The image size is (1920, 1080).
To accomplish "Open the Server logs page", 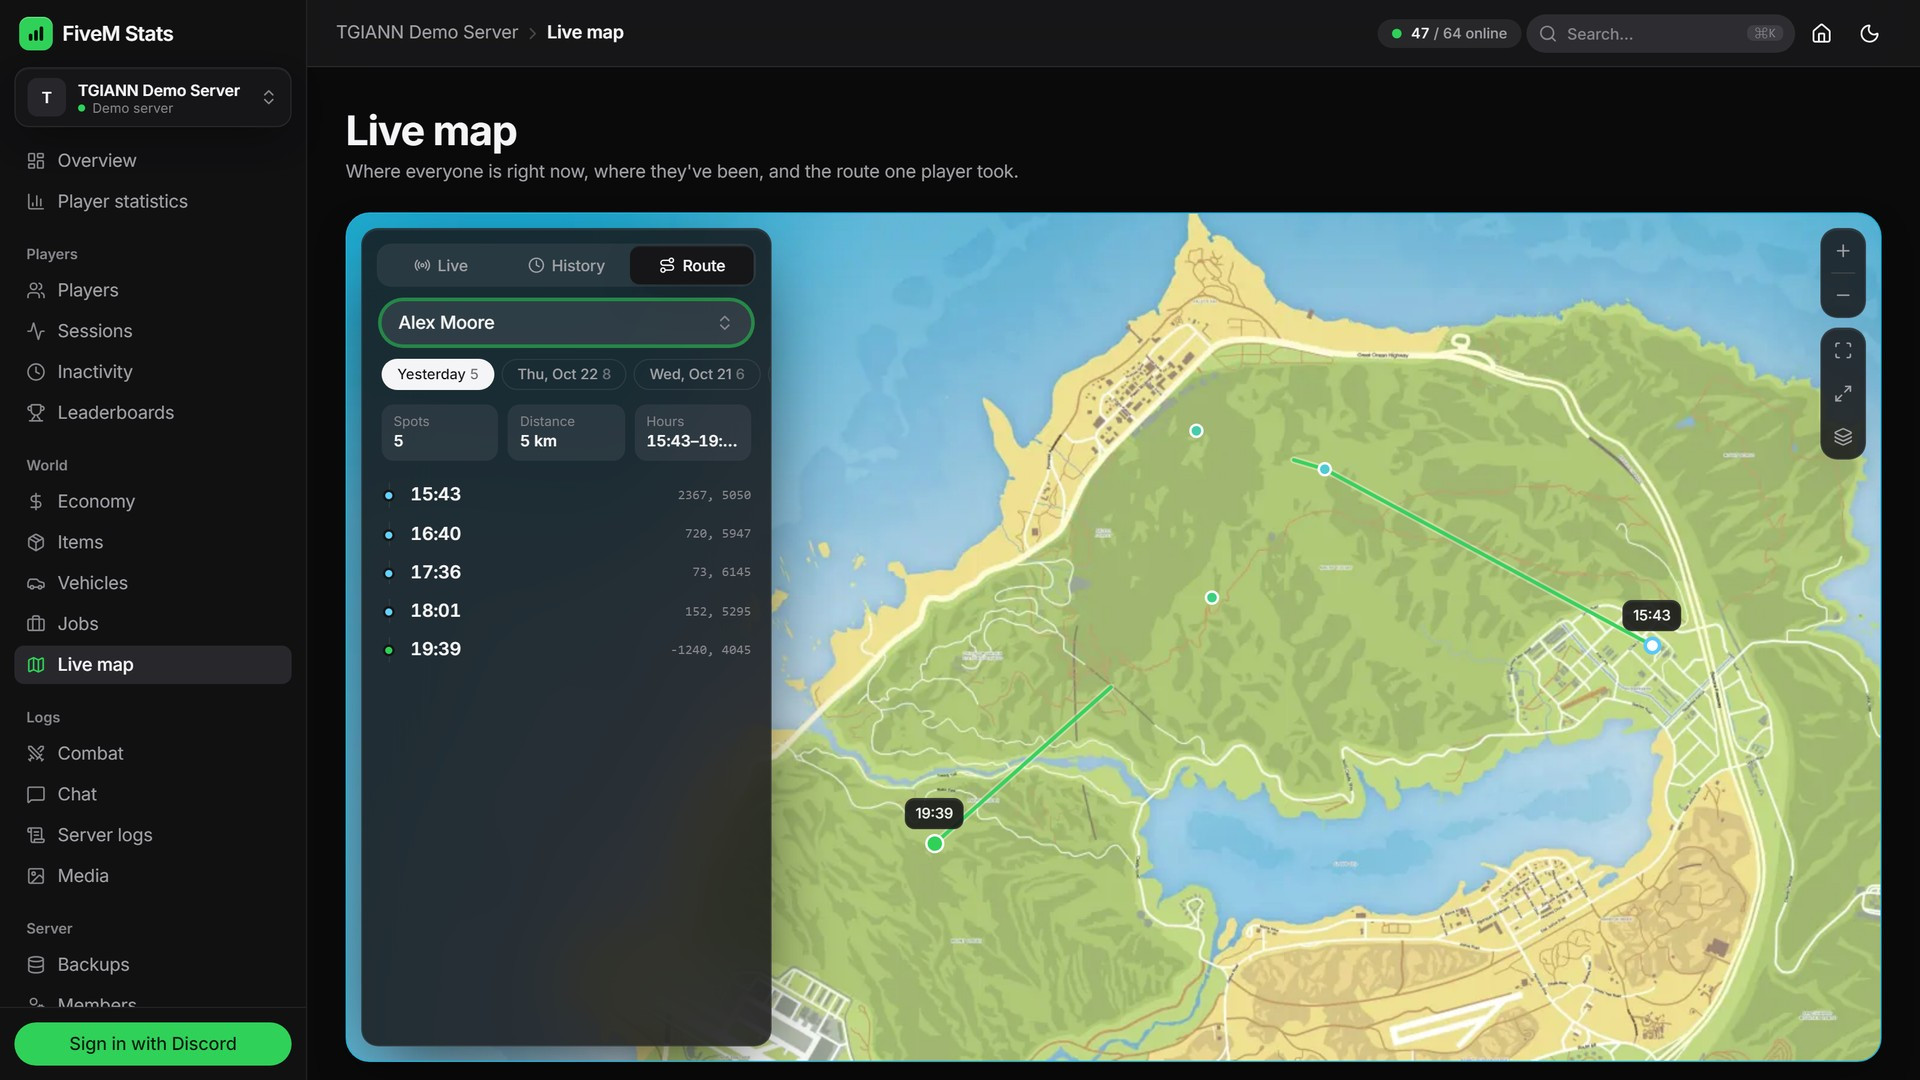I will (153, 835).
